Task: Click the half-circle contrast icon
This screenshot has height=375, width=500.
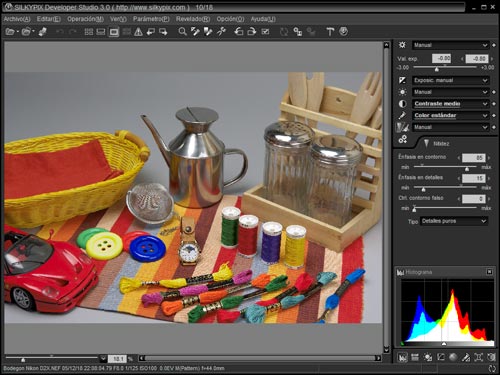Action: pyautogui.click(x=402, y=104)
